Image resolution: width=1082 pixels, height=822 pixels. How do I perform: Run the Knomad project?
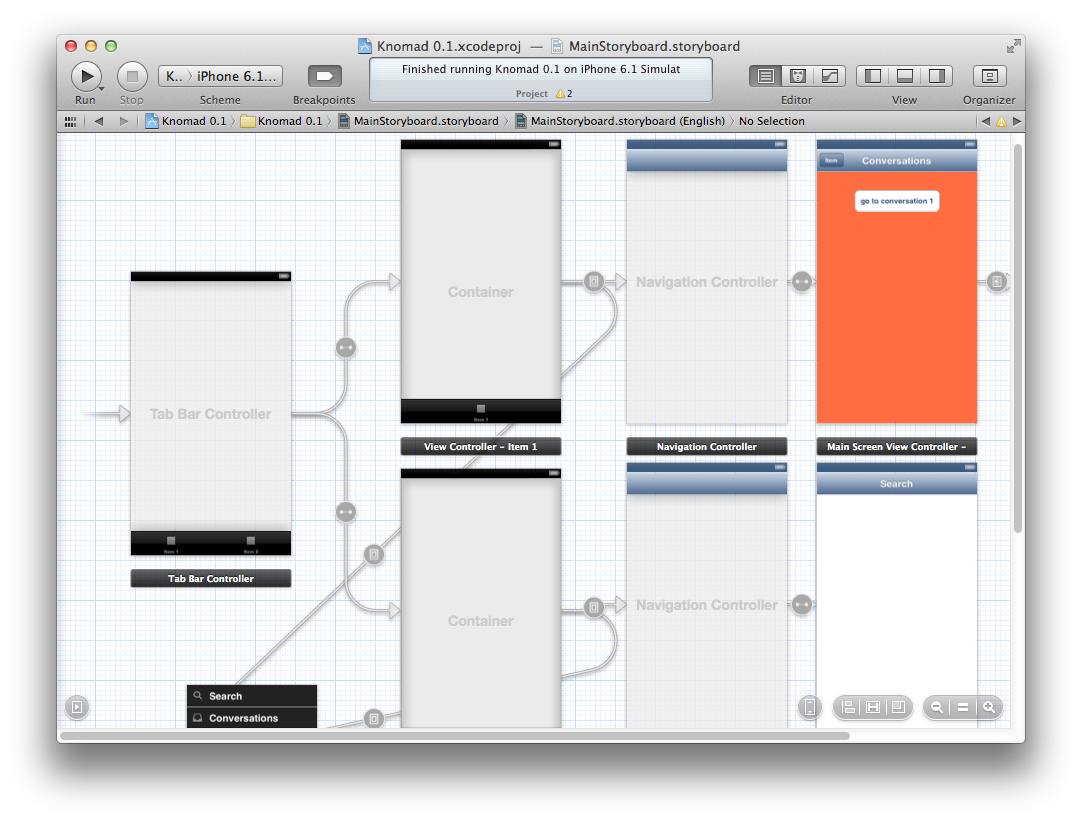pos(86,76)
